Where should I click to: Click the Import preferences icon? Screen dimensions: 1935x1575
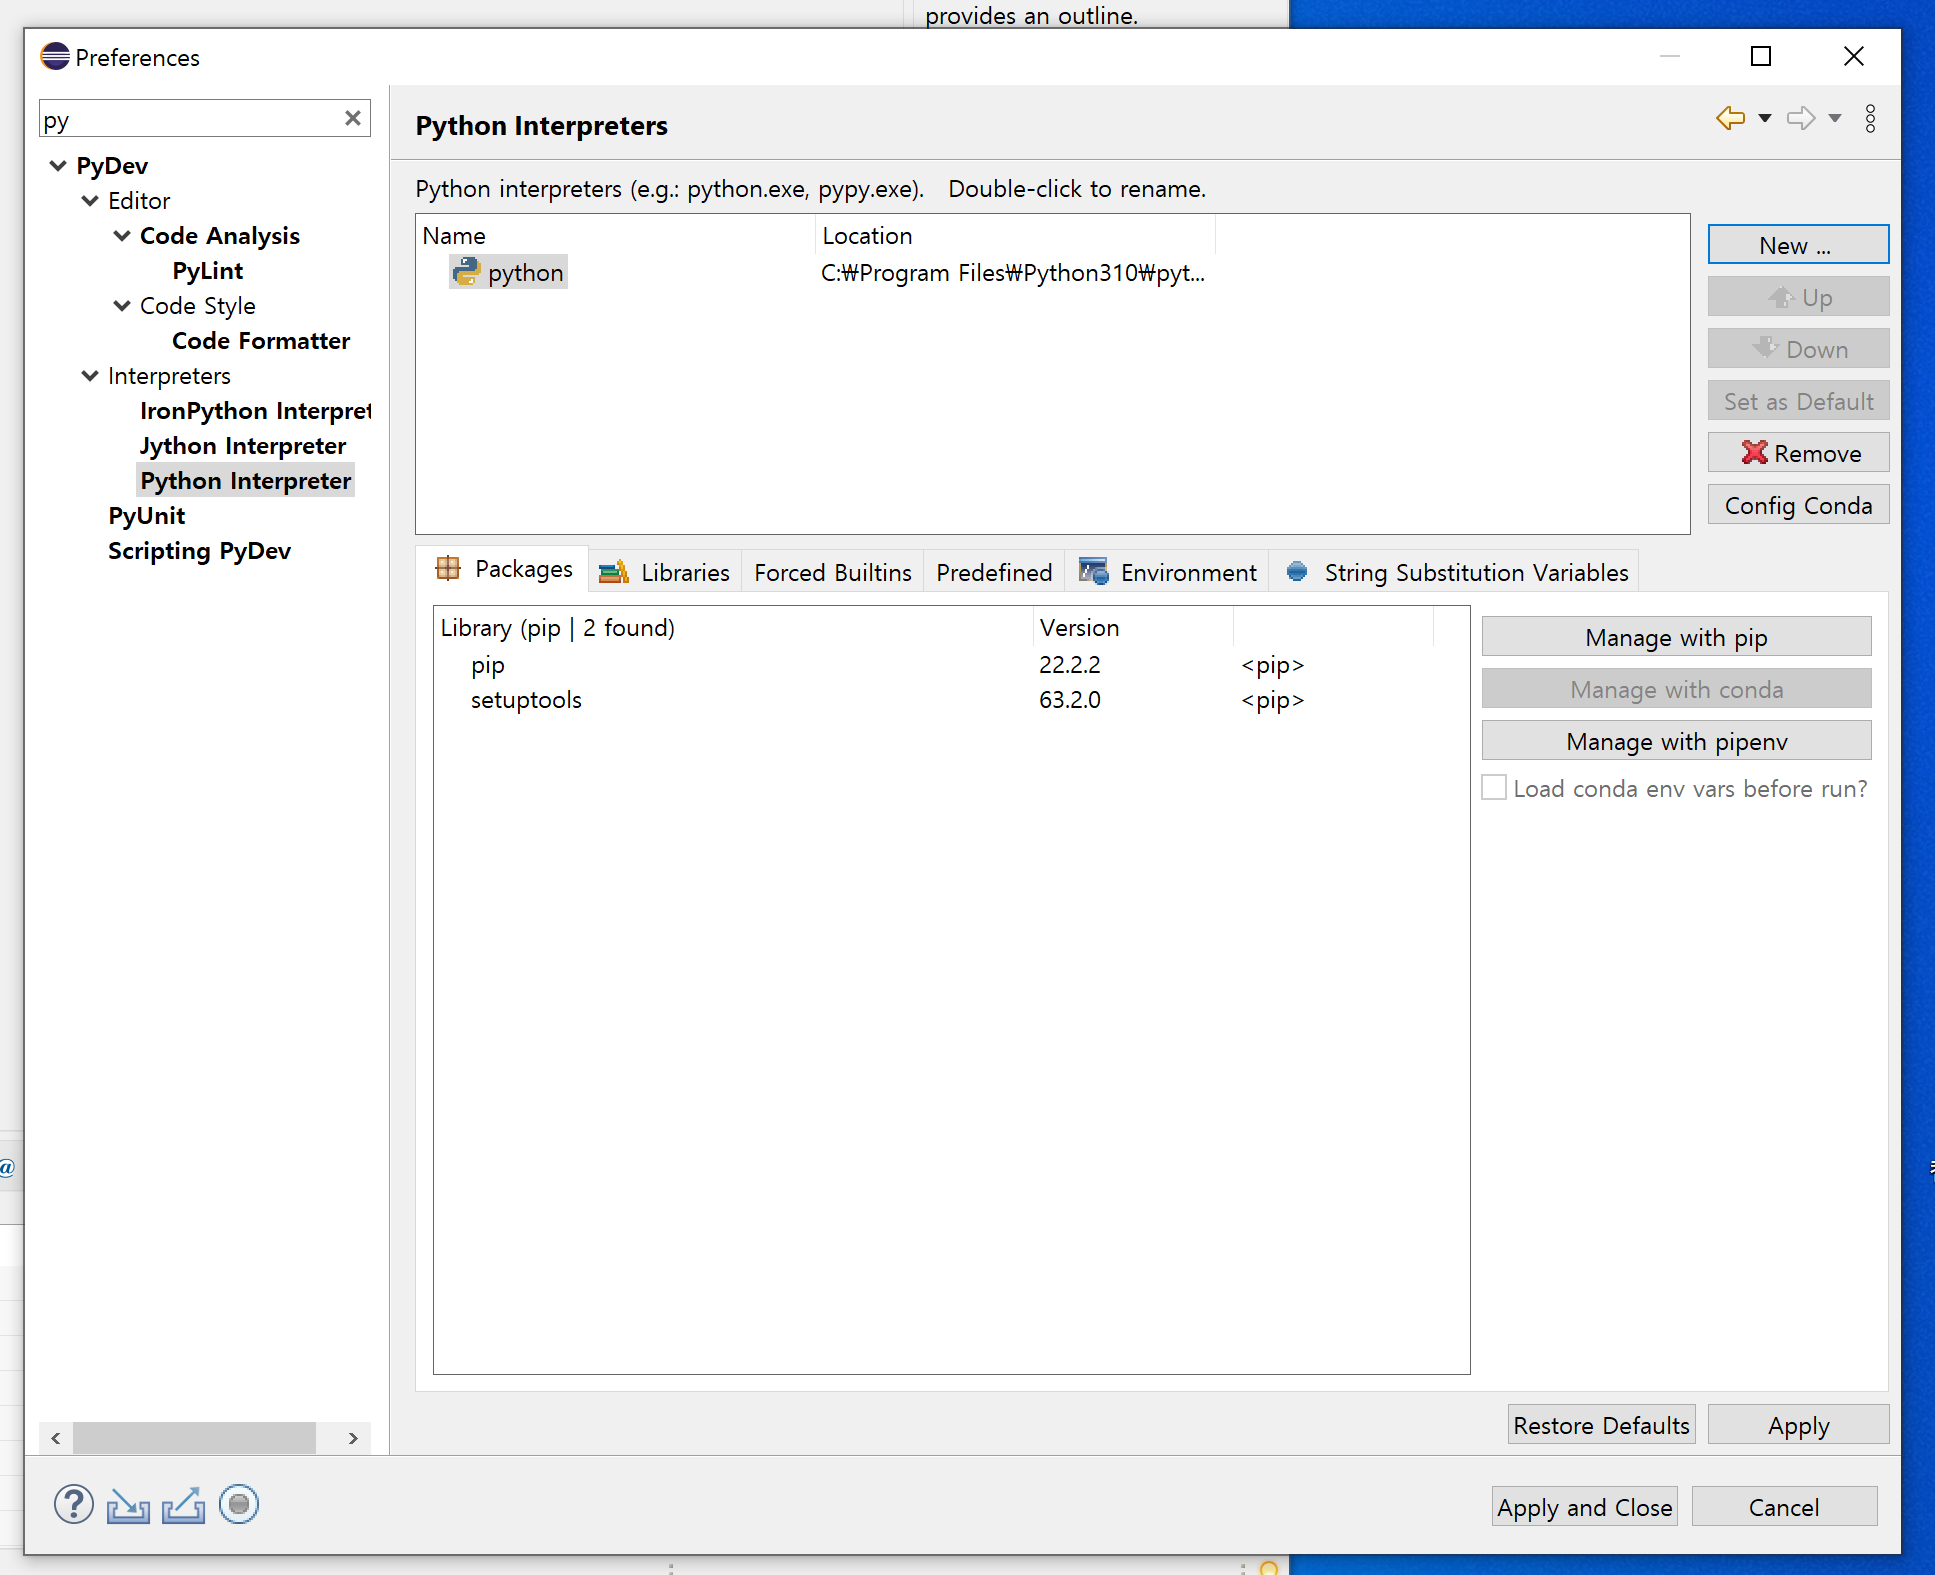(x=128, y=1505)
